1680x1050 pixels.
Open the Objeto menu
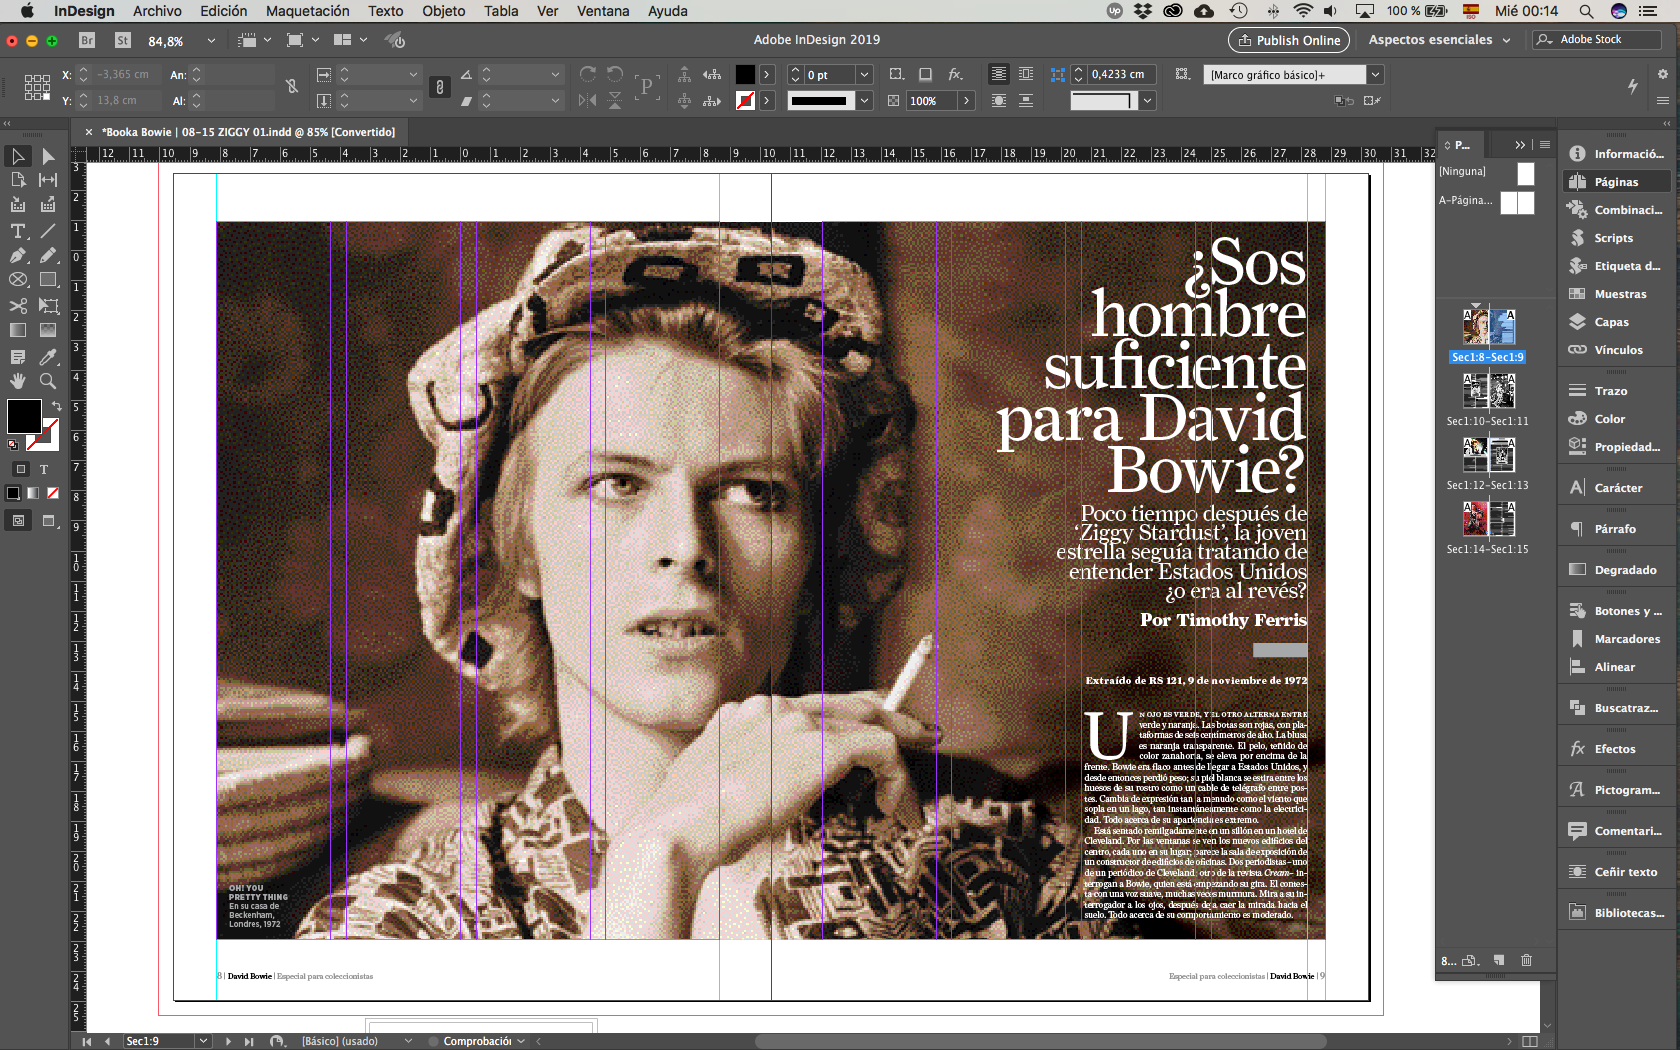[443, 11]
